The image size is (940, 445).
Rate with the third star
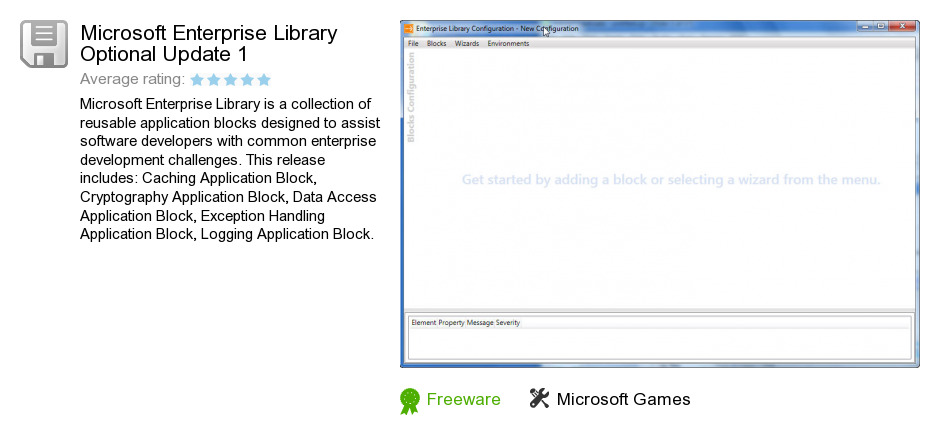(231, 80)
